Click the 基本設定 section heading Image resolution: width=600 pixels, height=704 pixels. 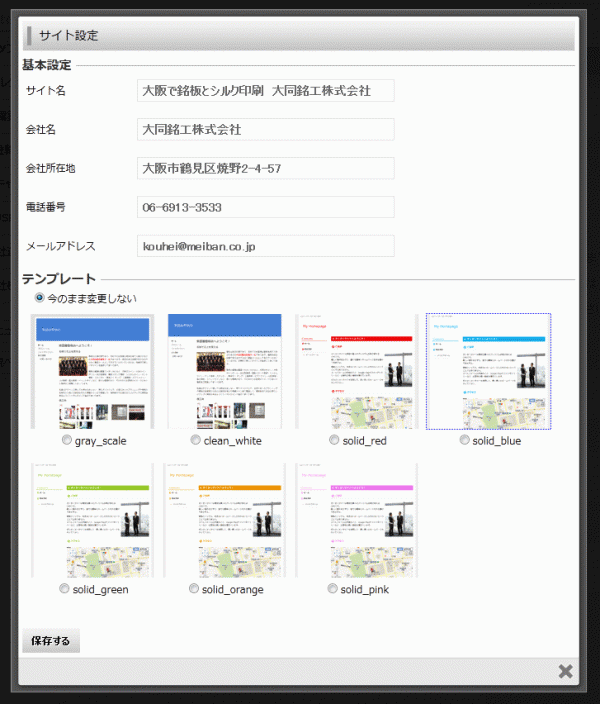click(47, 65)
